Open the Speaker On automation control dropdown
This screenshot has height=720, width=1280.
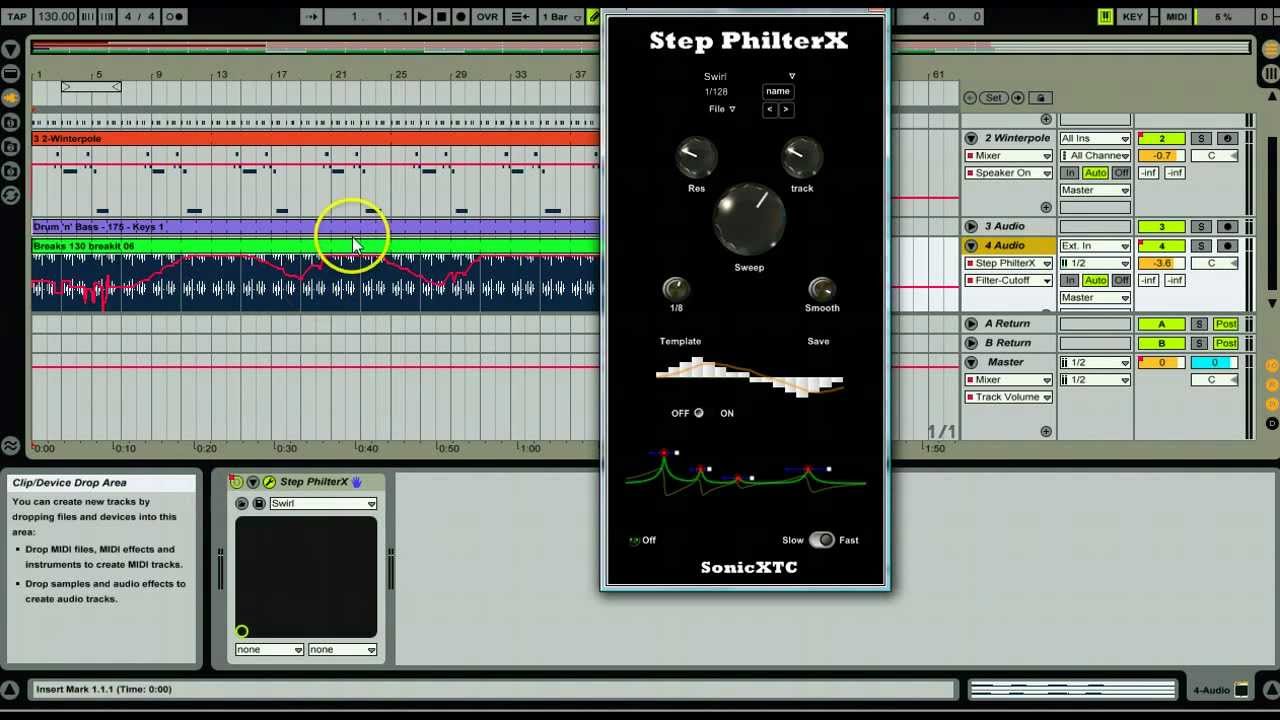click(x=1009, y=172)
